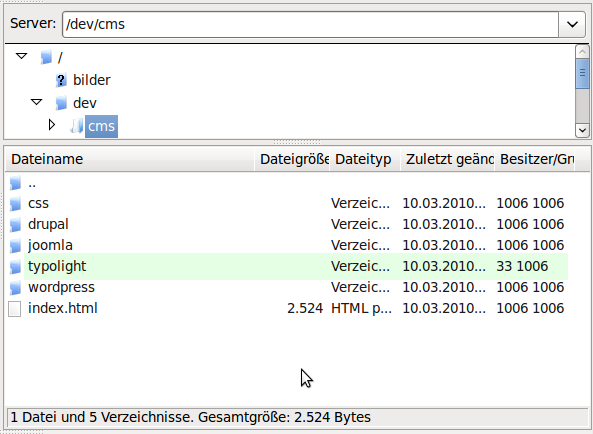
Task: Click the index.html file icon
Action: [x=15, y=309]
